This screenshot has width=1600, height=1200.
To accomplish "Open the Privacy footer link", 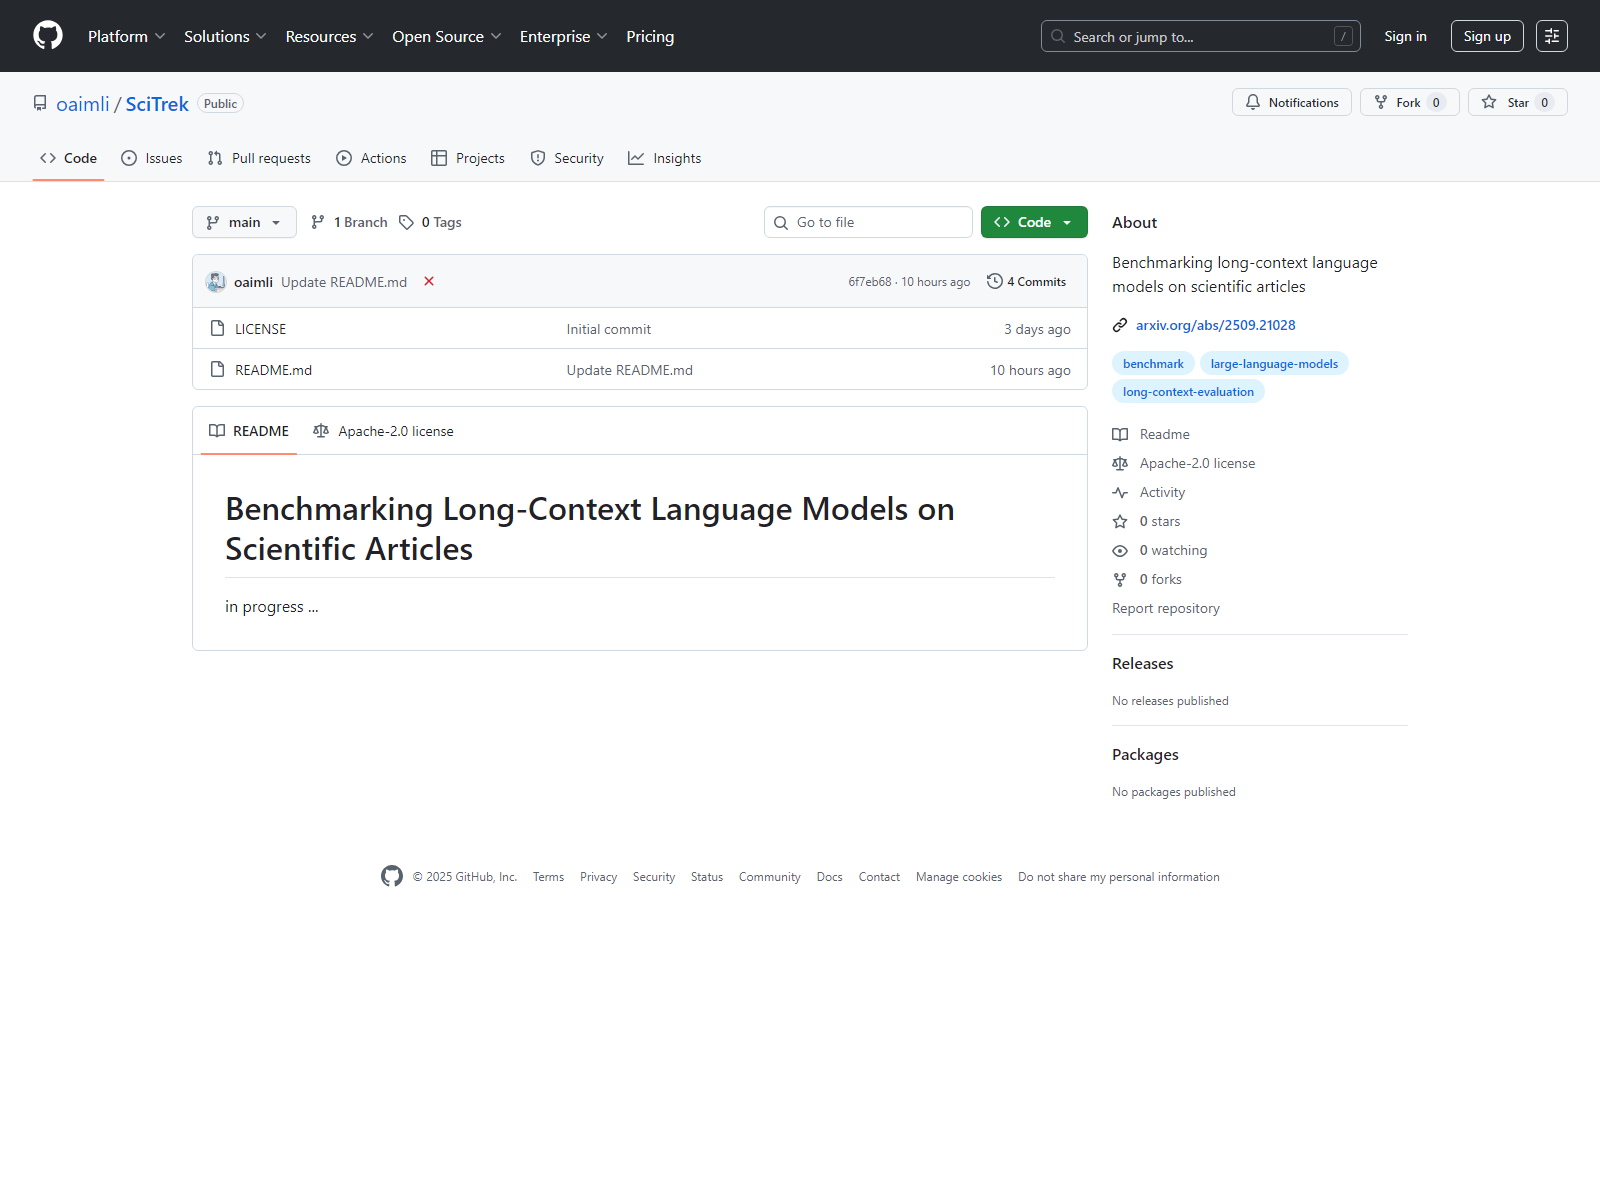I will tap(598, 877).
